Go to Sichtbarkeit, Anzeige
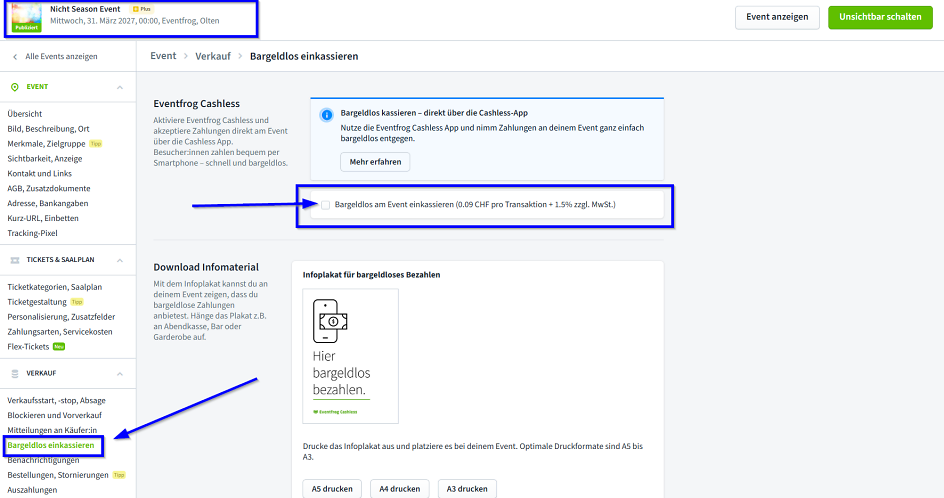 pos(45,159)
